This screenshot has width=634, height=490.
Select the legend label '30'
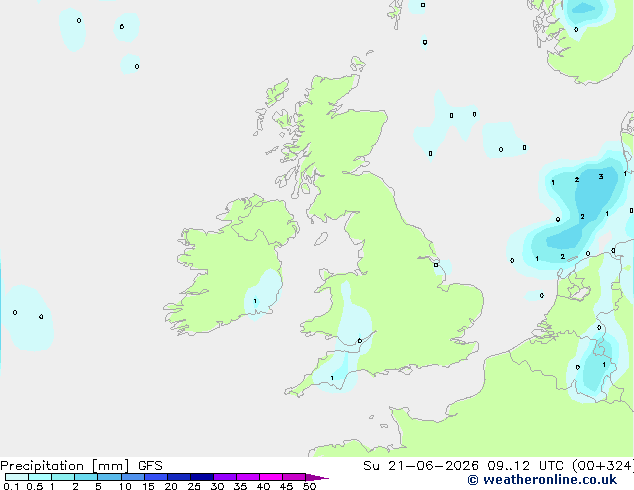coord(217,486)
